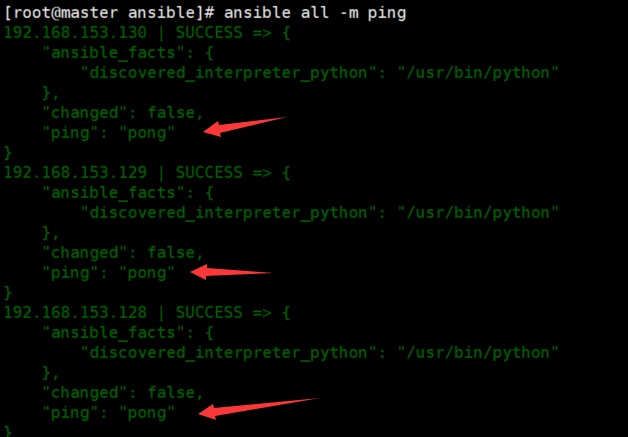Image resolution: width=628 pixels, height=437 pixels.
Task: Click third "ansible_facts" key
Action: pos(113,333)
